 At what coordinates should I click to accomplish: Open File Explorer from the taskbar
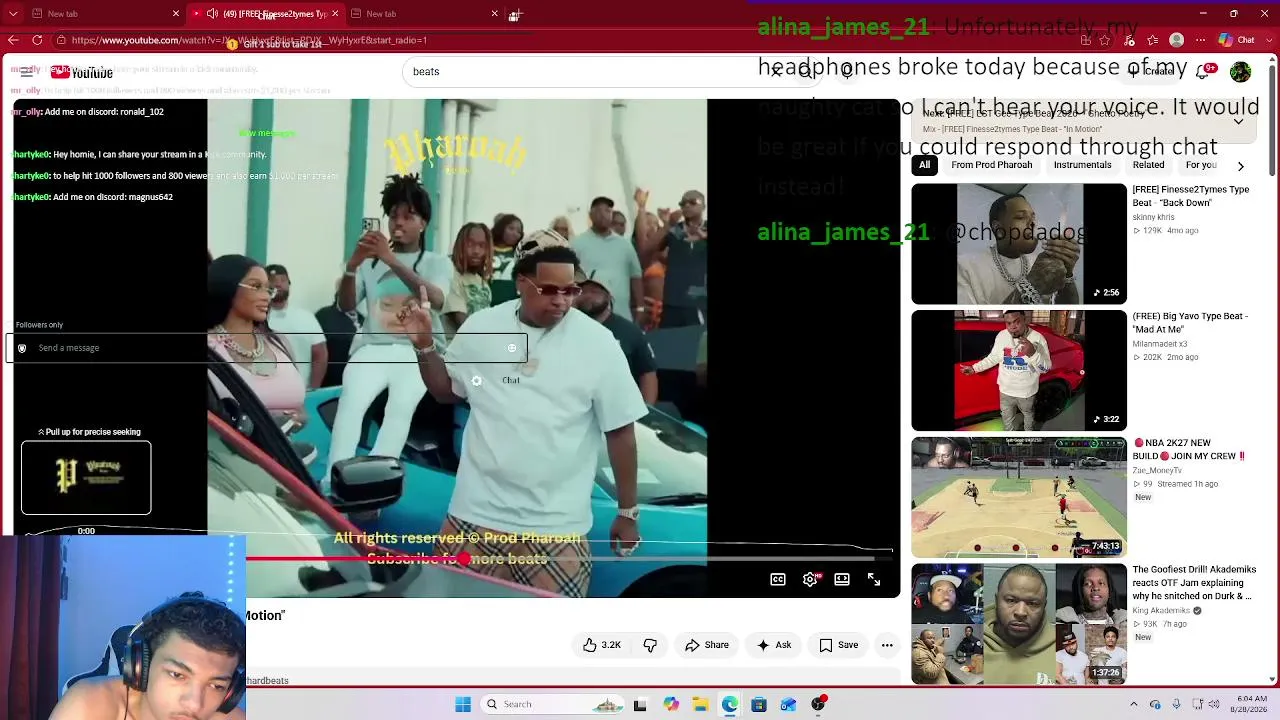(700, 704)
